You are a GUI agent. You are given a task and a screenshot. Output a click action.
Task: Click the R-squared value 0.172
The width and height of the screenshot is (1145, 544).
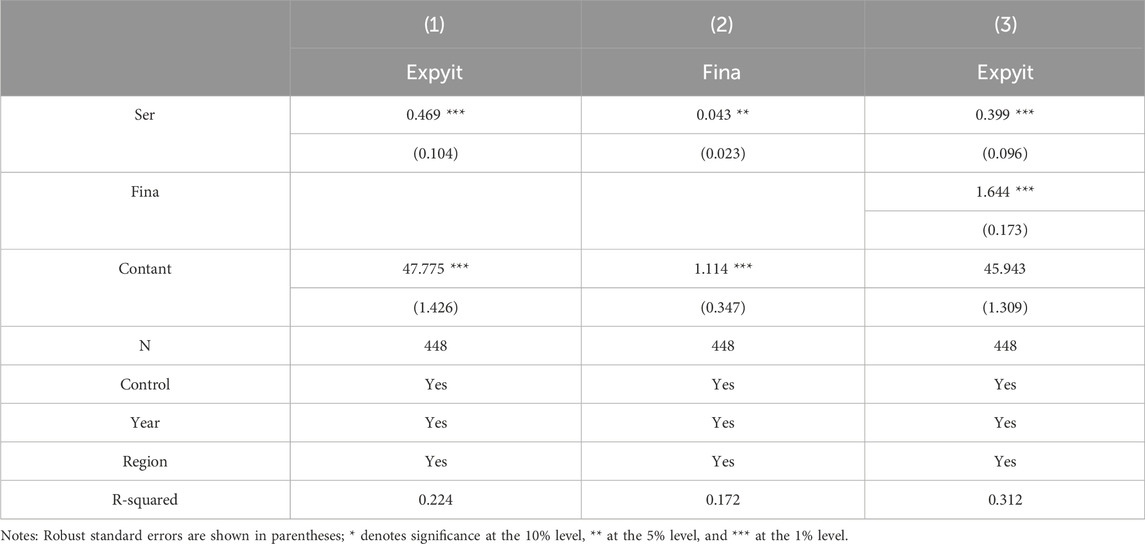722,500
